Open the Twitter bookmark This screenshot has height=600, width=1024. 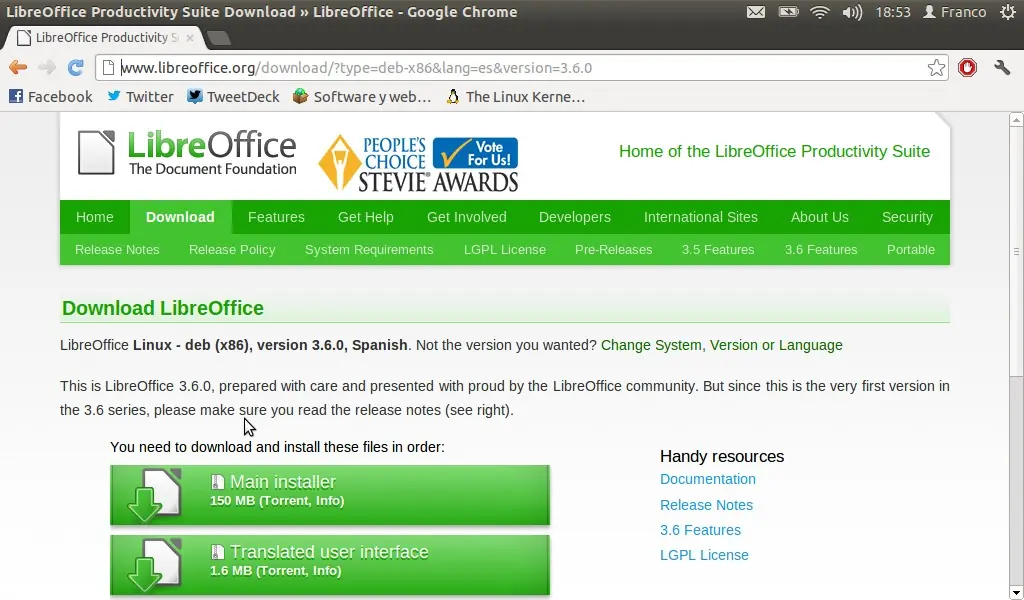[x=140, y=97]
